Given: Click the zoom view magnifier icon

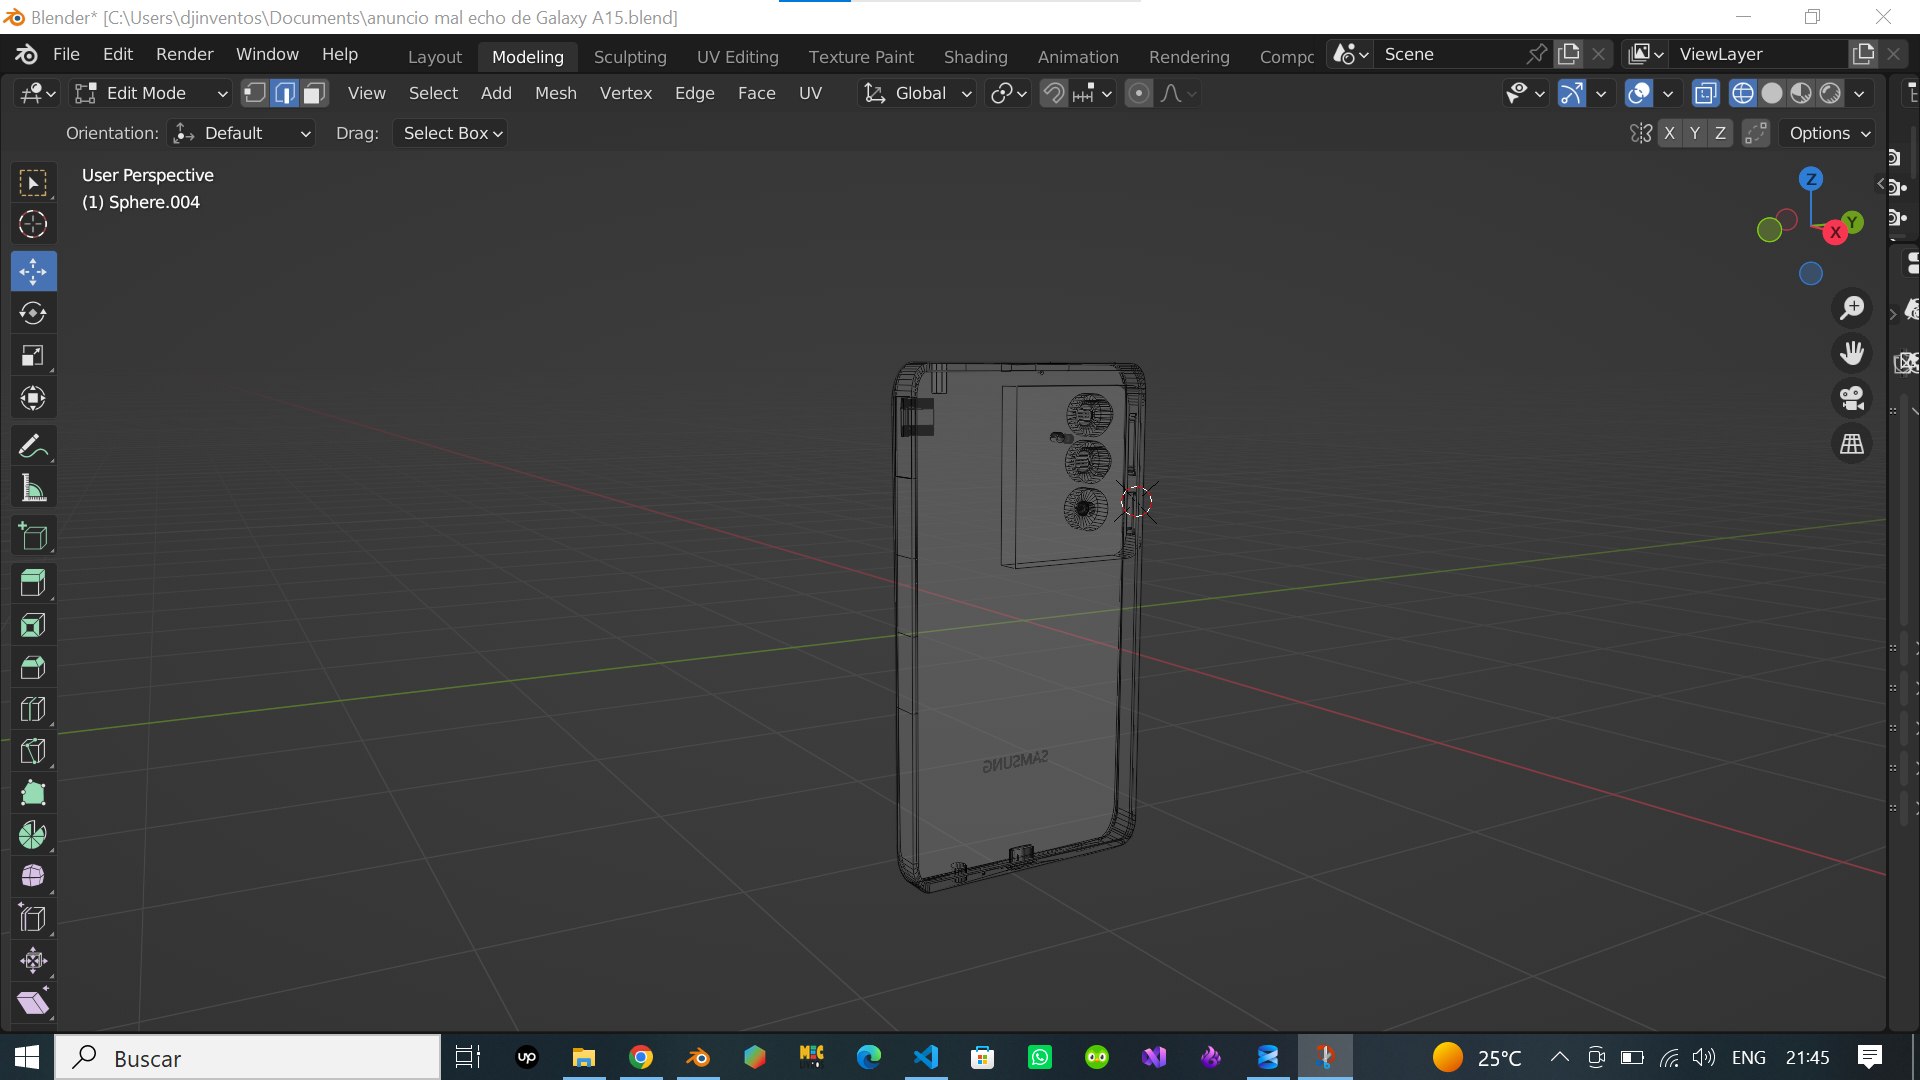Looking at the screenshot, I should 1852,308.
